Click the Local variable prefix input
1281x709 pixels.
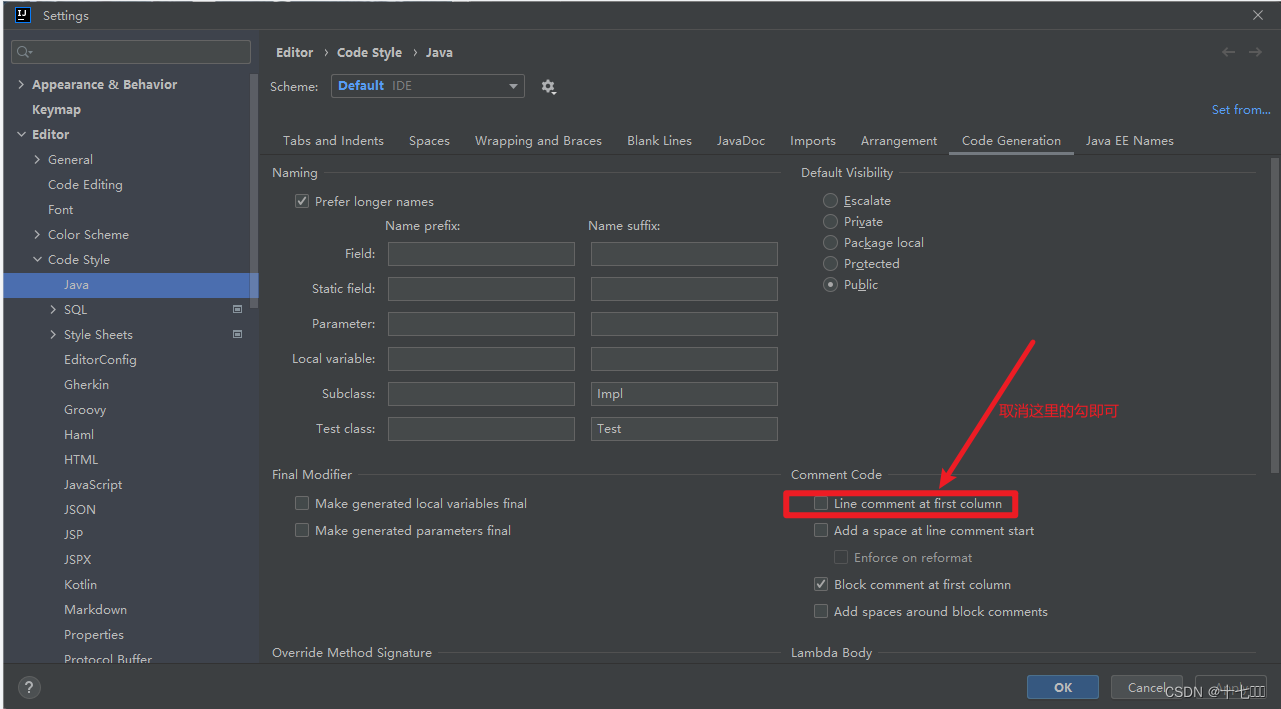[481, 358]
